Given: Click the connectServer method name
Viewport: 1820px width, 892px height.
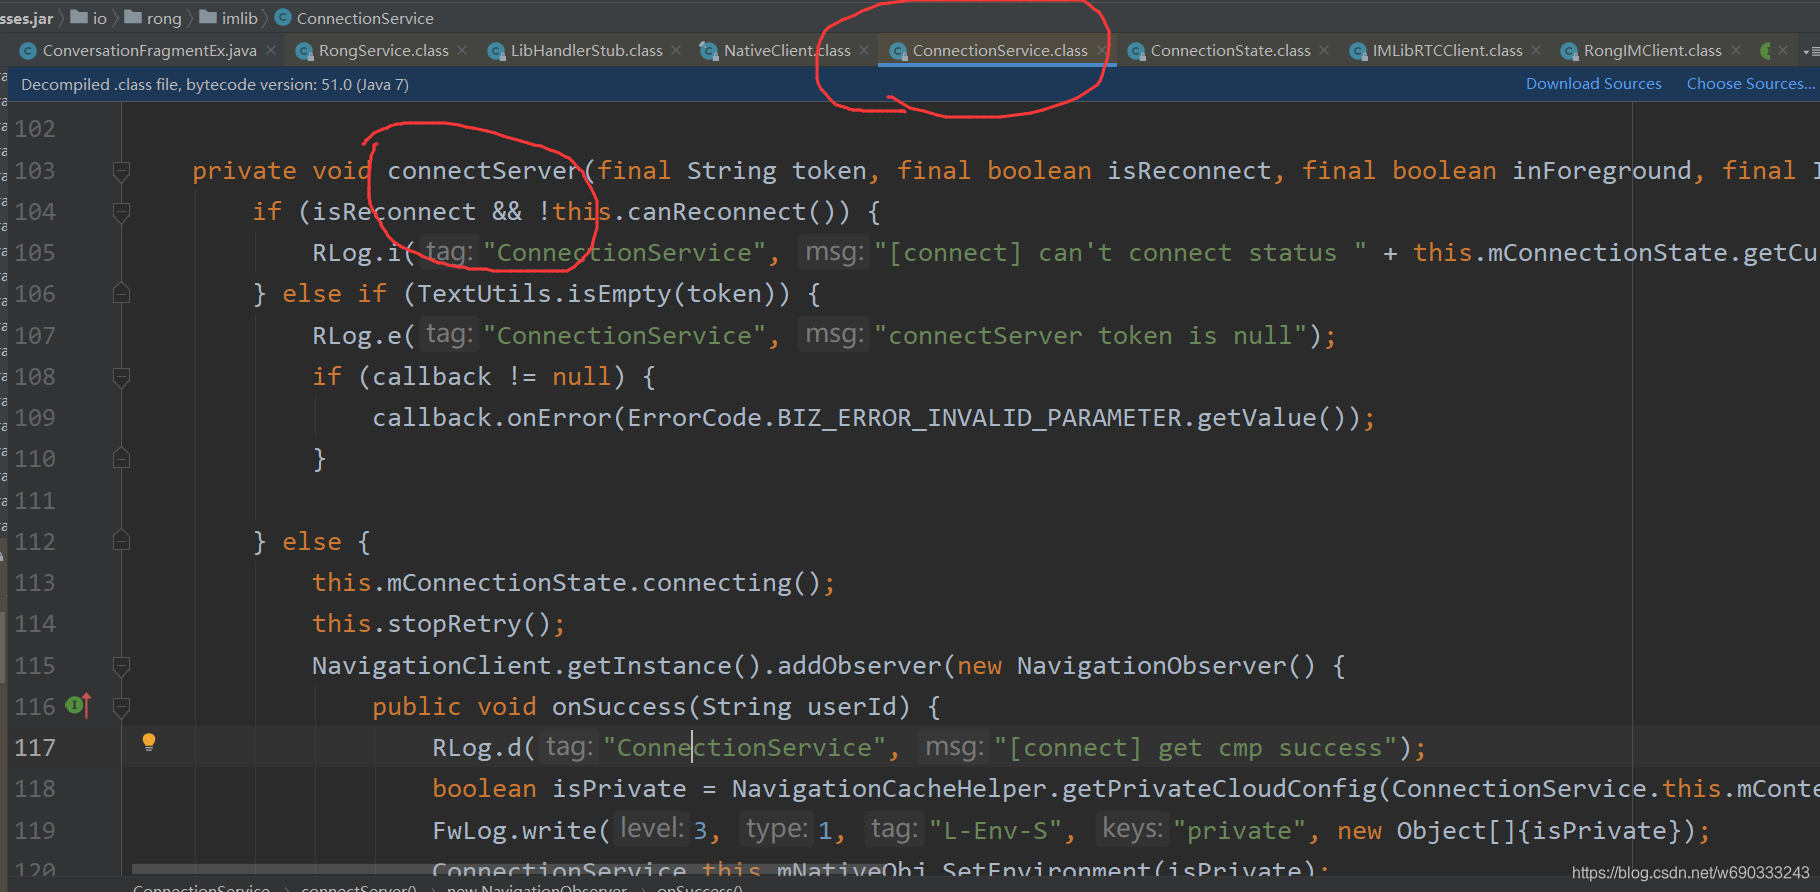Looking at the screenshot, I should pyautogui.click(x=484, y=171).
